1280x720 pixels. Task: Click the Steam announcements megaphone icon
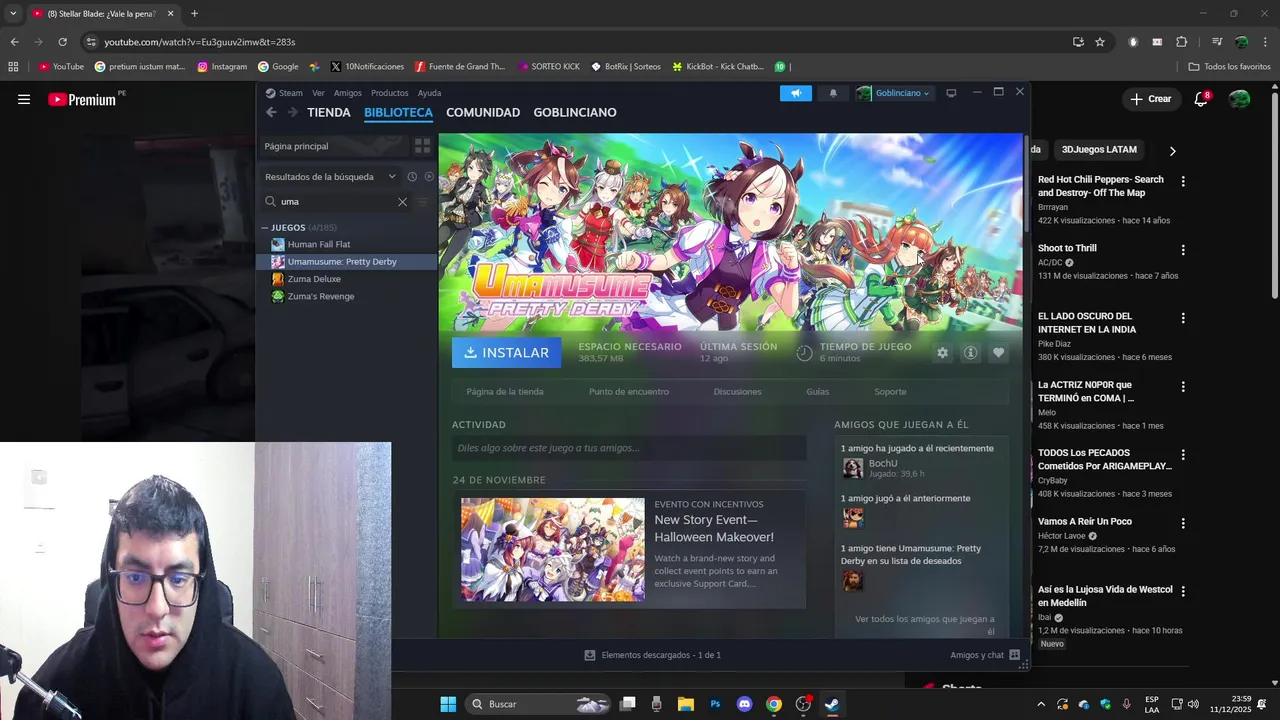click(796, 93)
